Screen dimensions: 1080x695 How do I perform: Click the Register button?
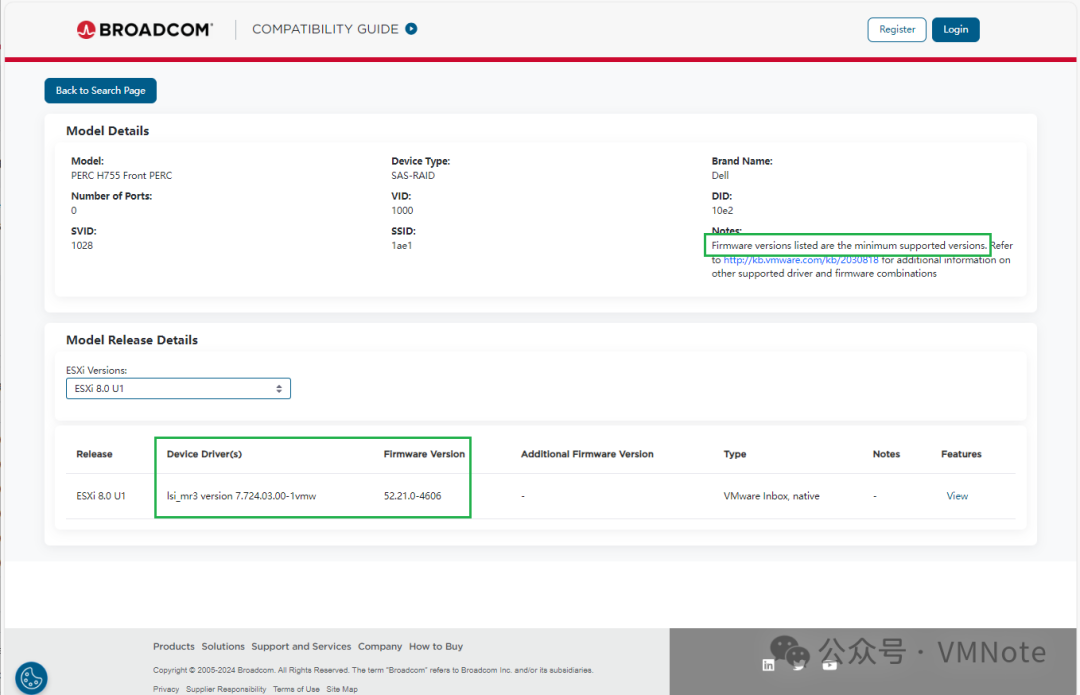pyautogui.click(x=897, y=30)
